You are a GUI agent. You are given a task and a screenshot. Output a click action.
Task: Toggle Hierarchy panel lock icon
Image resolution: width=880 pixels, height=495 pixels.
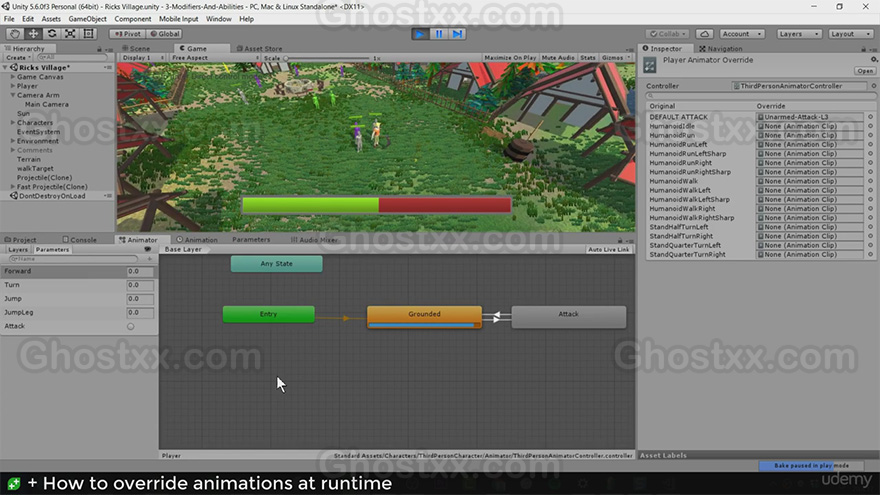coord(99,49)
